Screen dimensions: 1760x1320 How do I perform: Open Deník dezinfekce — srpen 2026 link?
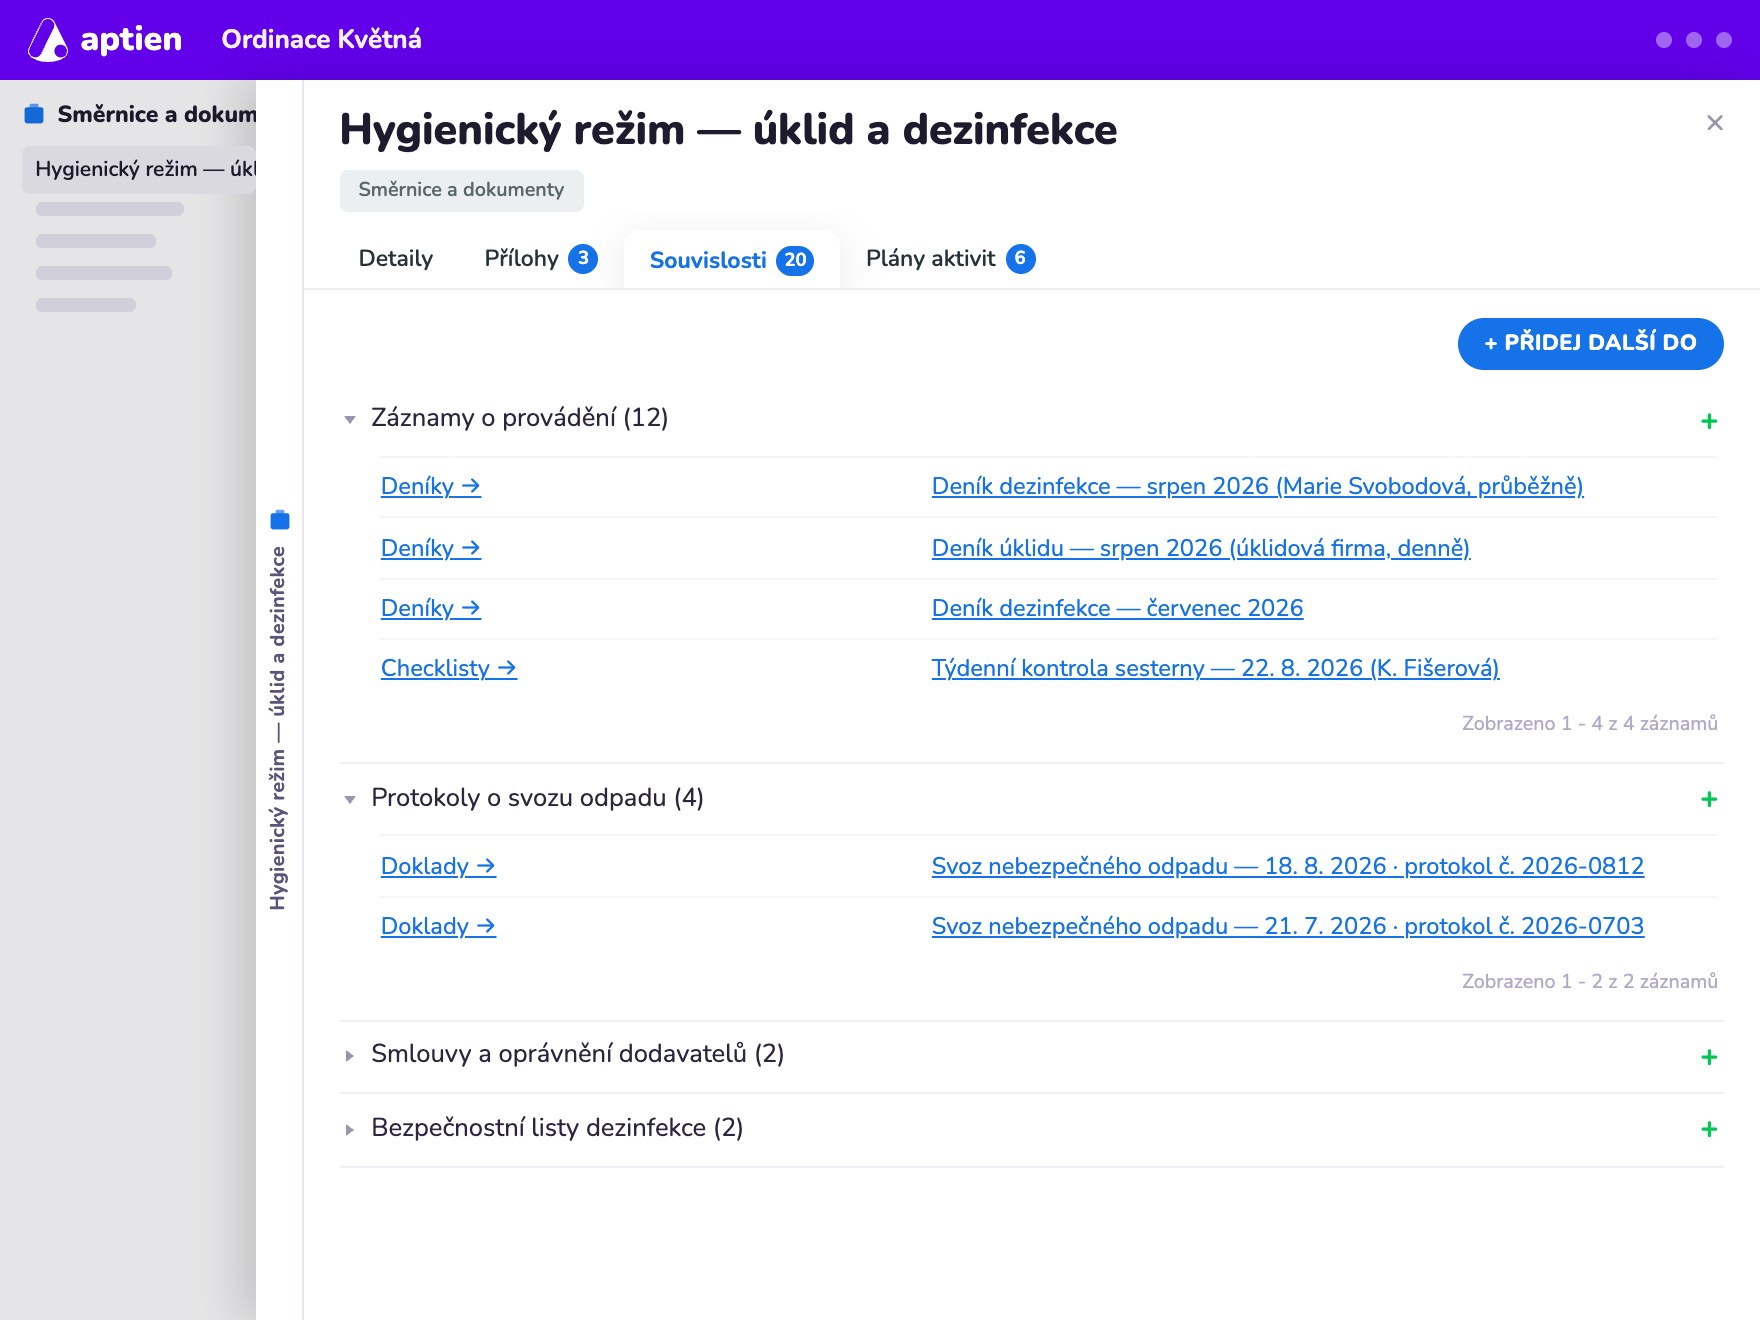[x=1257, y=487]
